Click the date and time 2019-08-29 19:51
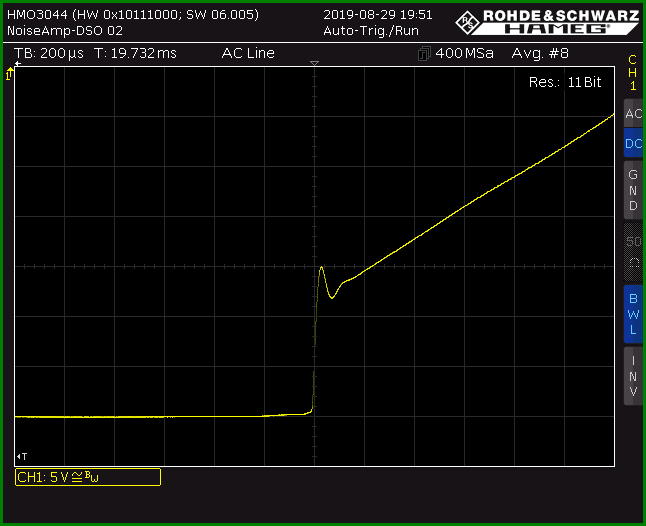The height and width of the screenshot is (526, 646). [x=378, y=15]
